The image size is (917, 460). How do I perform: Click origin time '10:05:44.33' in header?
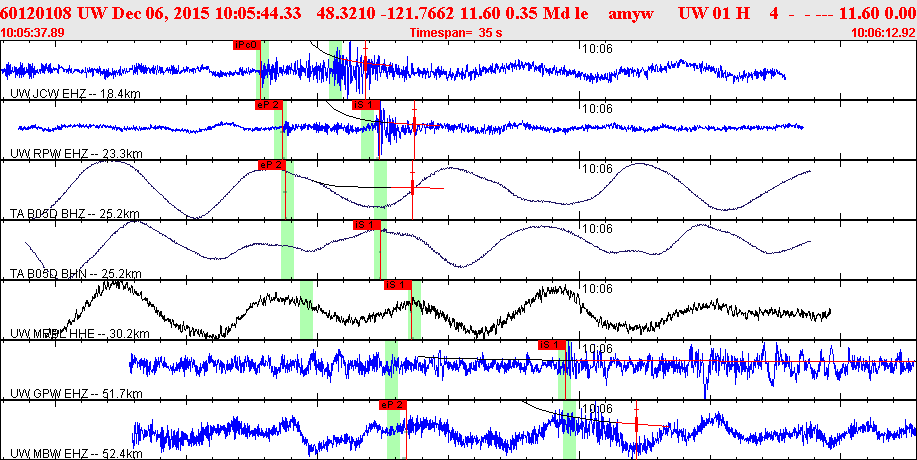[266, 14]
